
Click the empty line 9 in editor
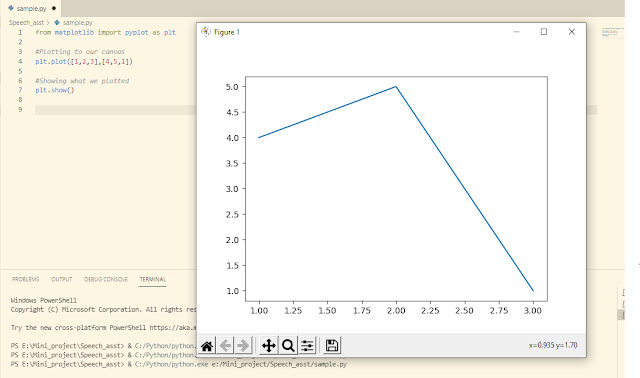point(116,110)
